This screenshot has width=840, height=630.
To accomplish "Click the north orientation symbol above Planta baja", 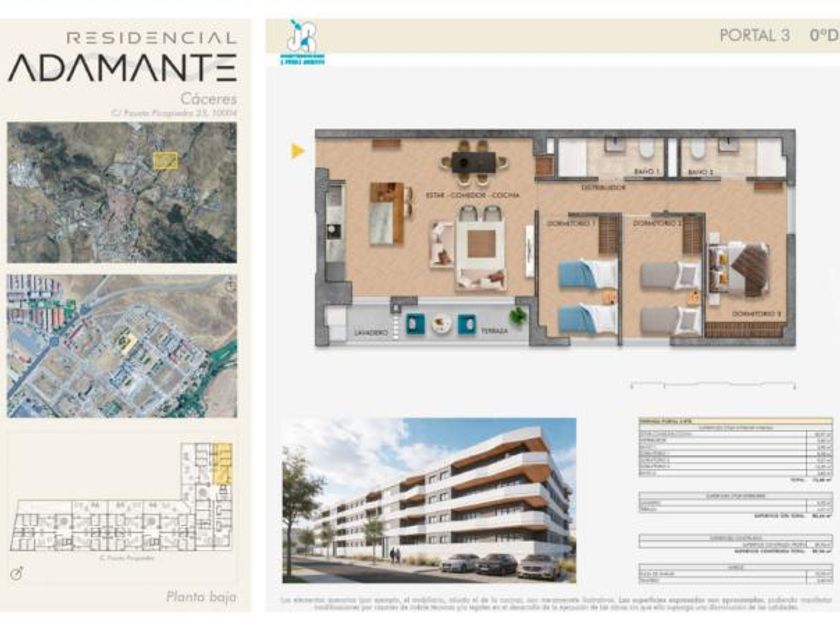I will click(x=17, y=574).
